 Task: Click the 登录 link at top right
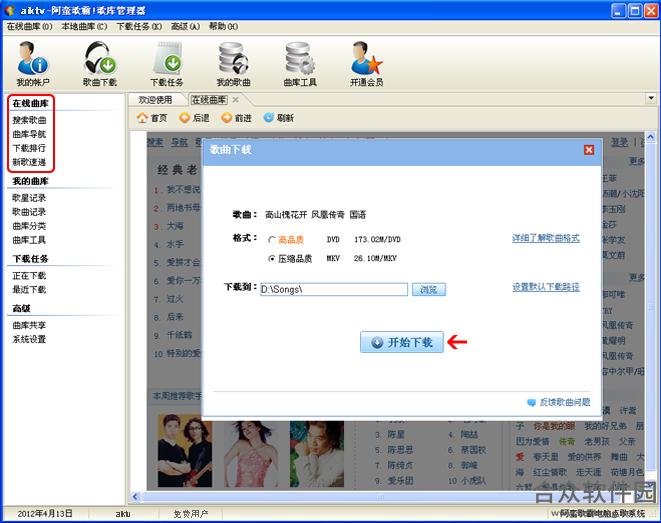pyautogui.click(x=620, y=142)
